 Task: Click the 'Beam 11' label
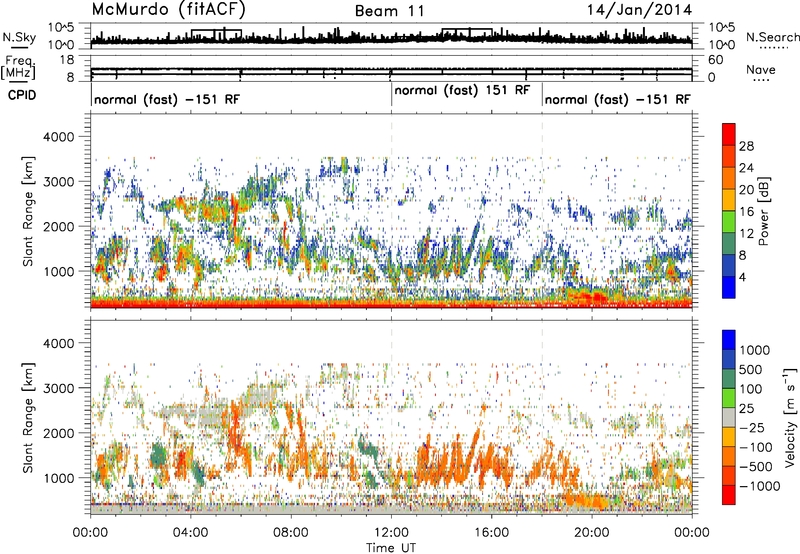pyautogui.click(x=390, y=11)
